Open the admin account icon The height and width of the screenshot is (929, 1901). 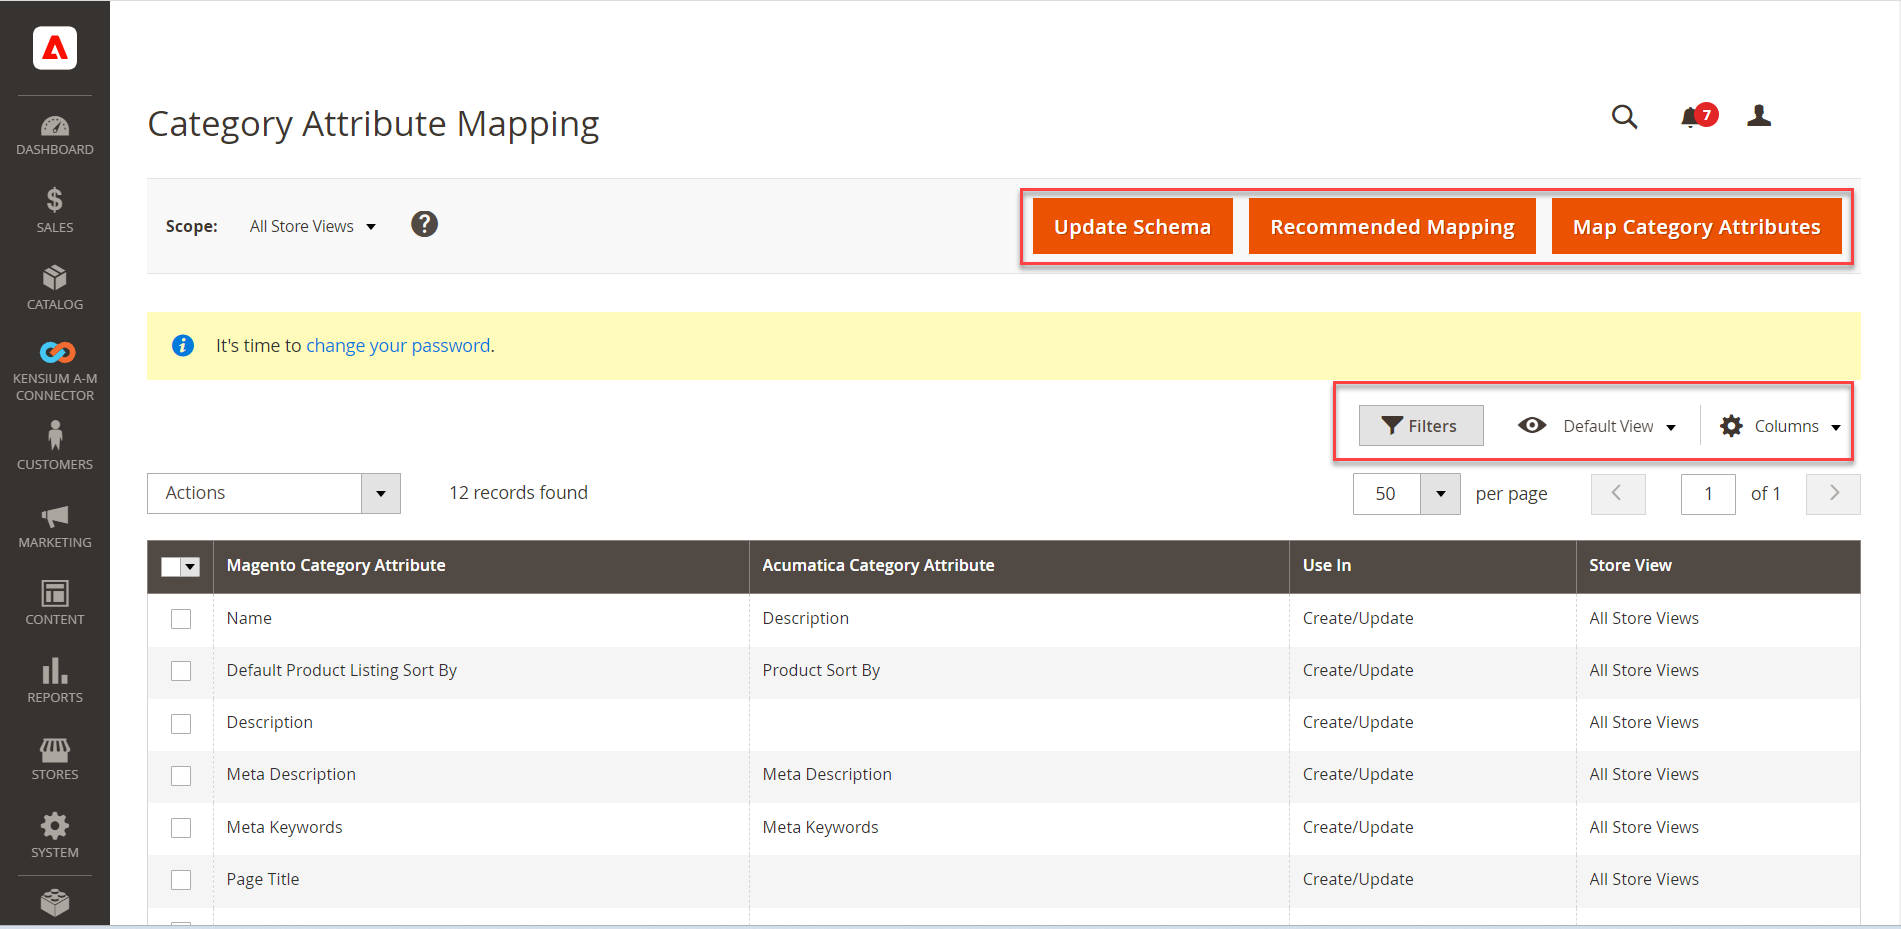pyautogui.click(x=1760, y=117)
